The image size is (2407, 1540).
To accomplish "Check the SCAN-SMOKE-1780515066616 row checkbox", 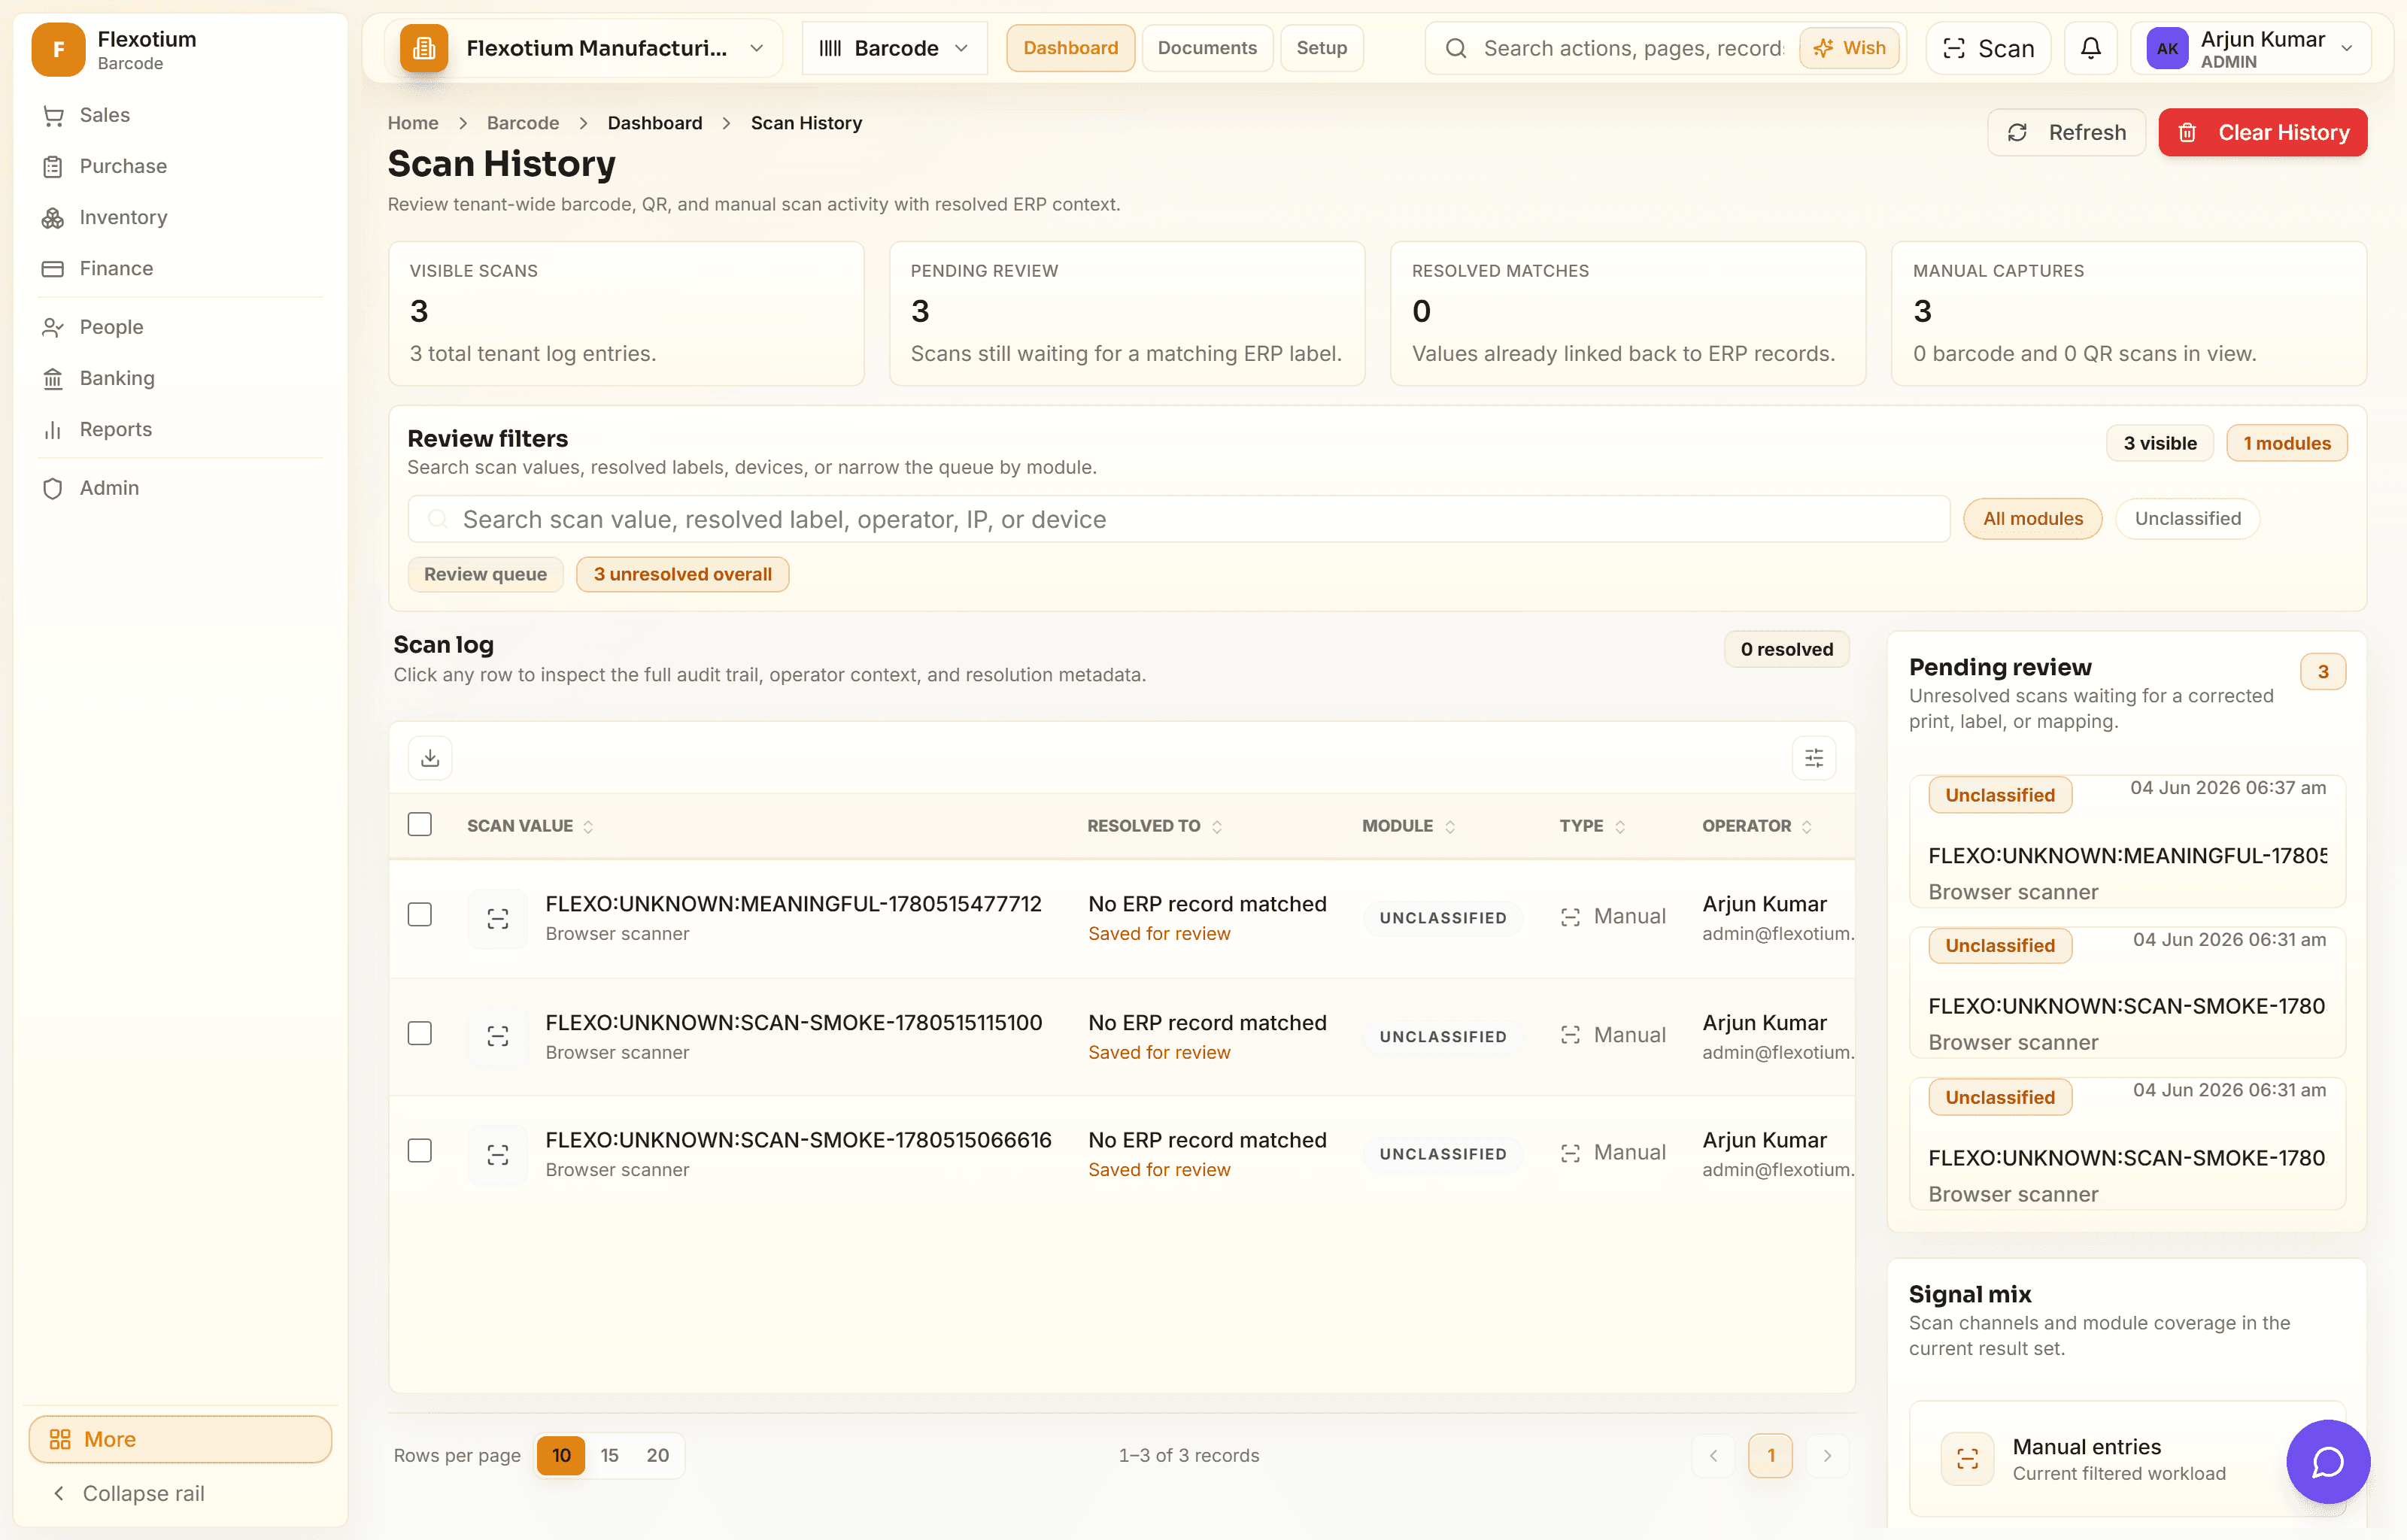I will click(420, 1150).
